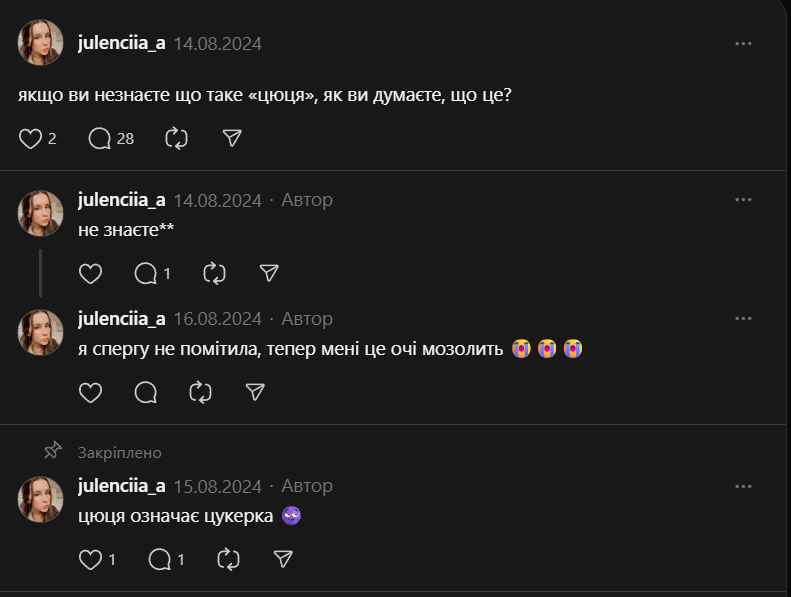Image resolution: width=791 pixels, height=597 pixels.
Task: Open the 15.08.2024 timestamp of pinned reply
Action: pyautogui.click(x=217, y=486)
